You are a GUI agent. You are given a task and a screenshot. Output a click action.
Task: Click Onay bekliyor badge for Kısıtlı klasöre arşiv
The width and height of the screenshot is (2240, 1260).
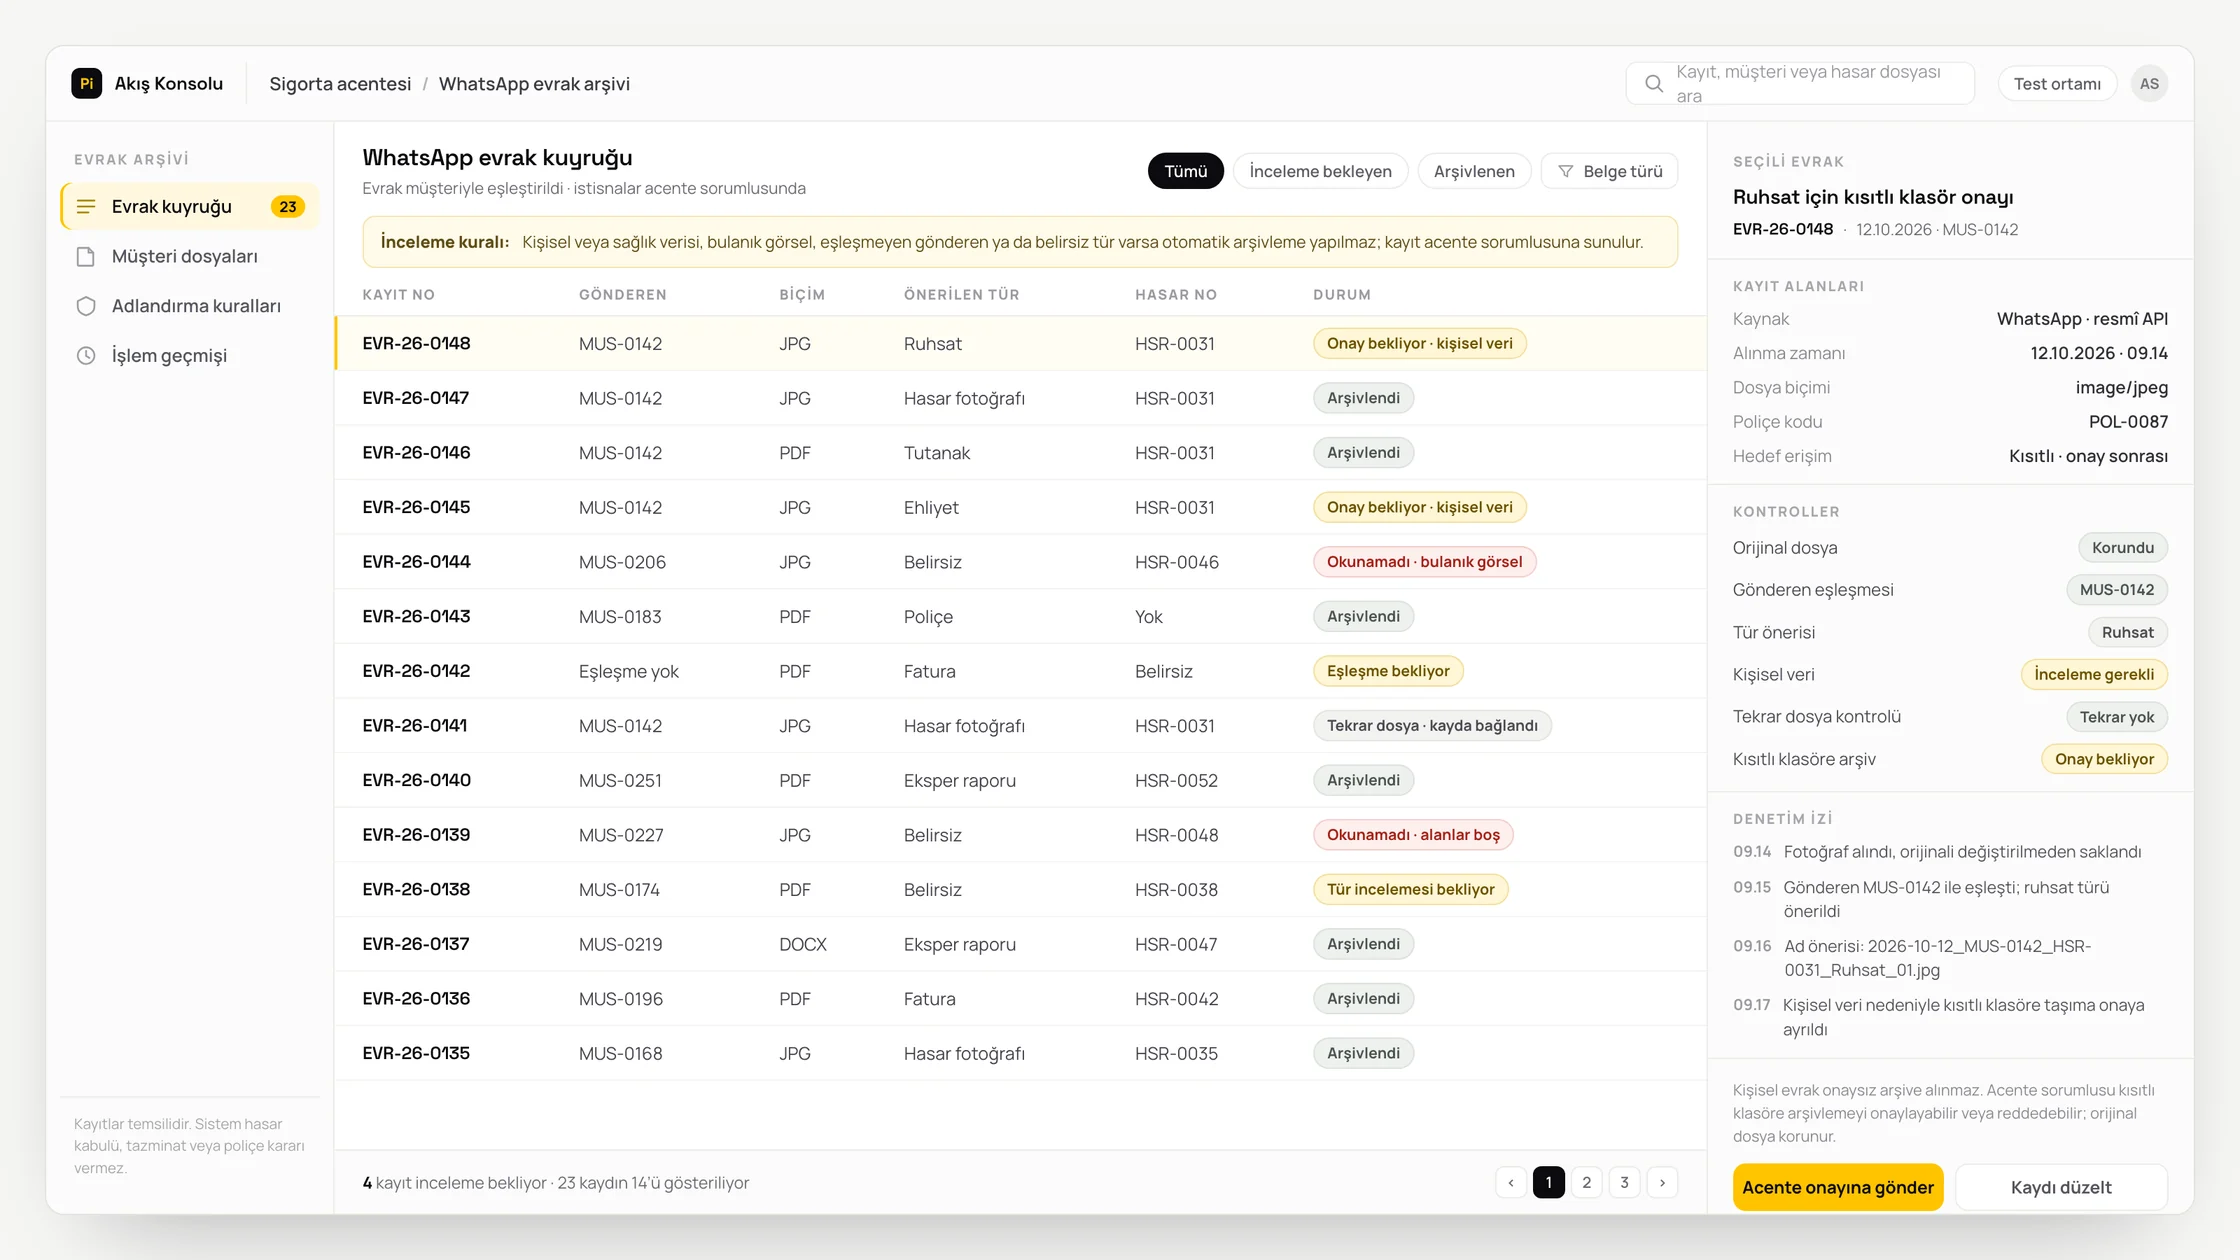pyautogui.click(x=2104, y=759)
